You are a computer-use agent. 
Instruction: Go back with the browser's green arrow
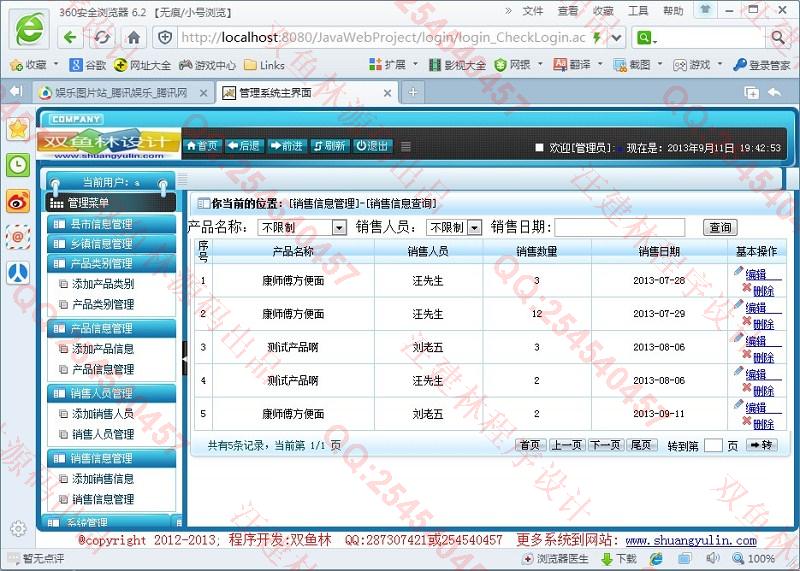click(x=70, y=37)
